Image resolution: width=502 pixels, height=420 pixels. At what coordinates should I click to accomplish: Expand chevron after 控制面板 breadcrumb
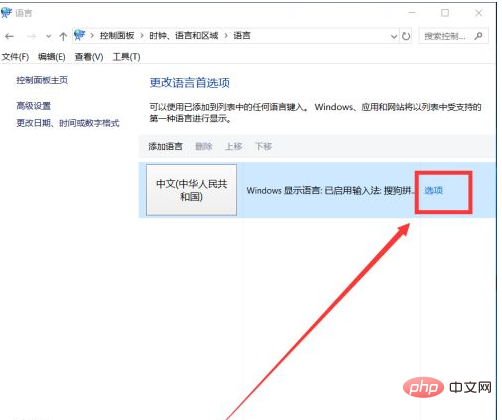(x=142, y=36)
